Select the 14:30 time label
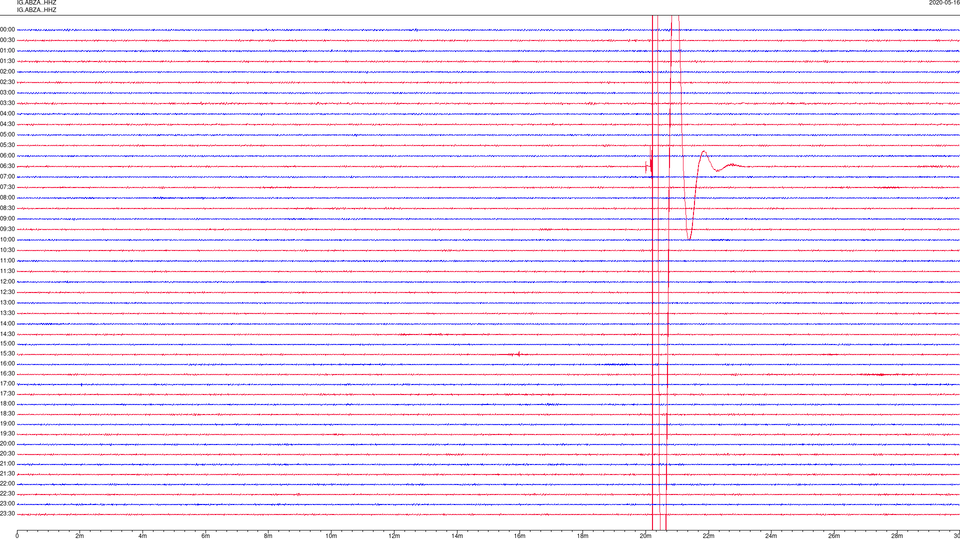 (7, 334)
